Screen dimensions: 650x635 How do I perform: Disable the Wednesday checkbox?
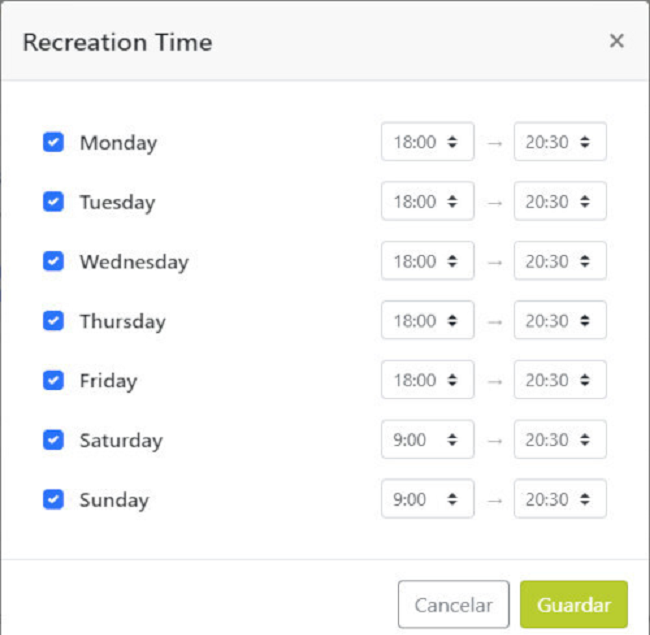53,261
